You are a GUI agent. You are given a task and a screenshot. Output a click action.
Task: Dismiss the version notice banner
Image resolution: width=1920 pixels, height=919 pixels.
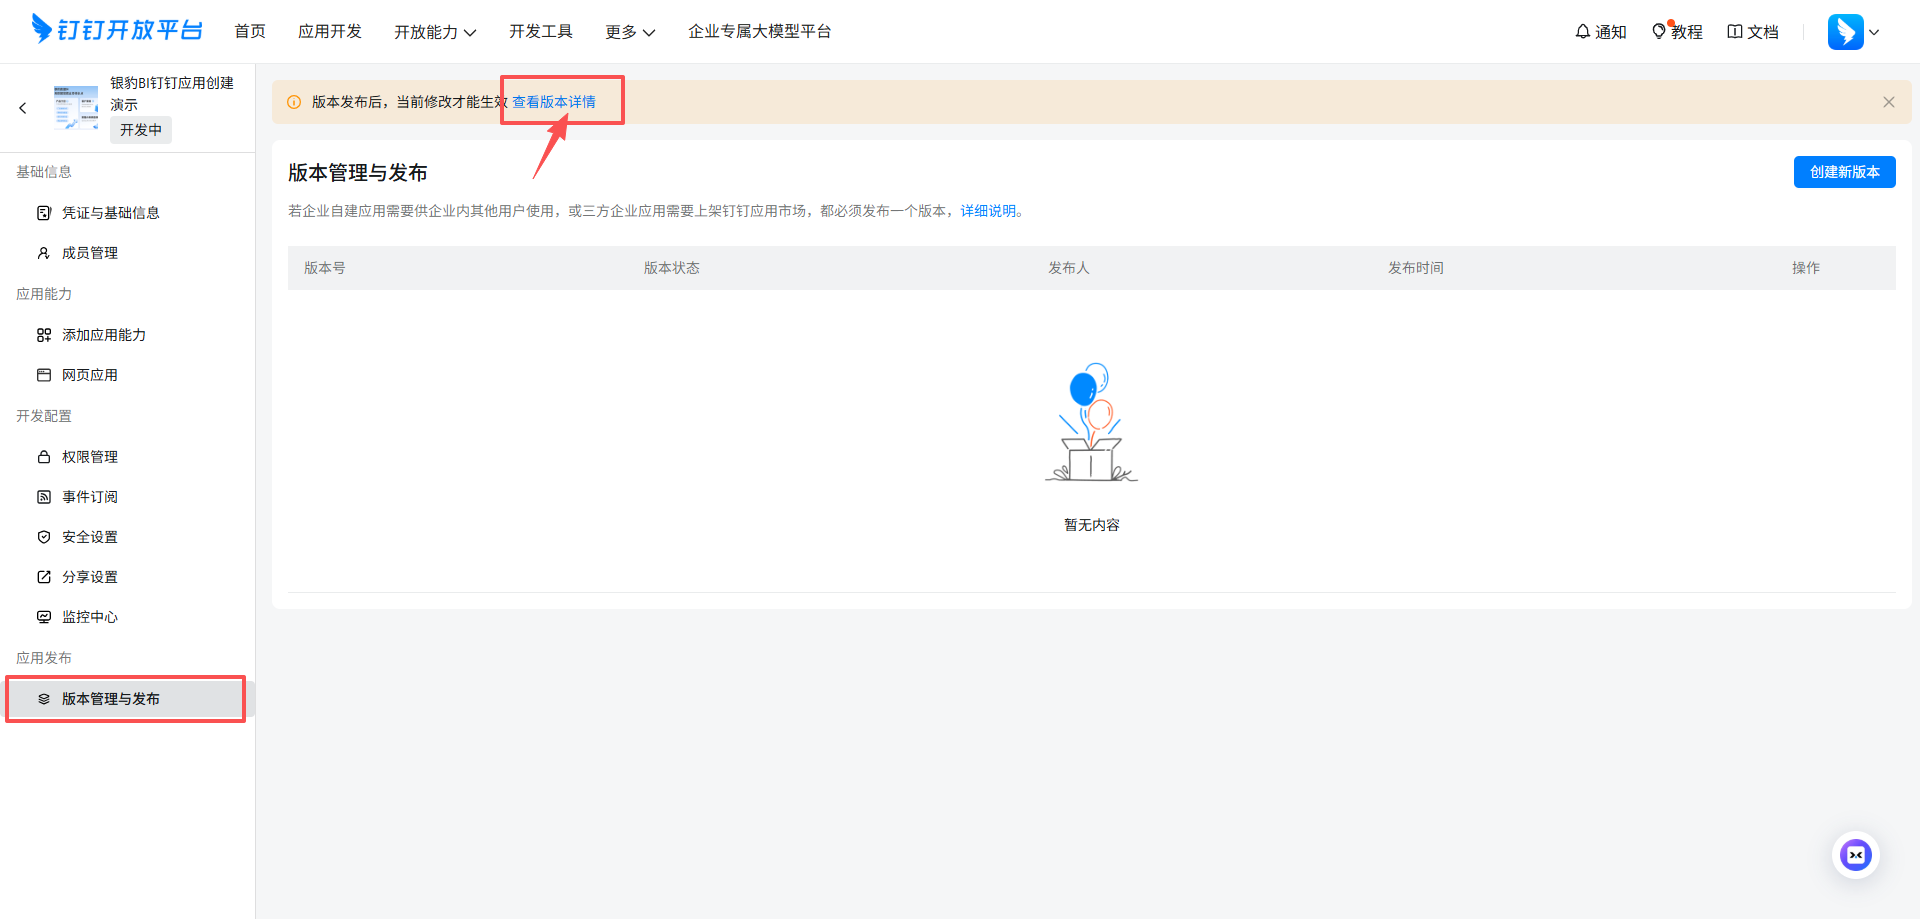click(x=1889, y=101)
